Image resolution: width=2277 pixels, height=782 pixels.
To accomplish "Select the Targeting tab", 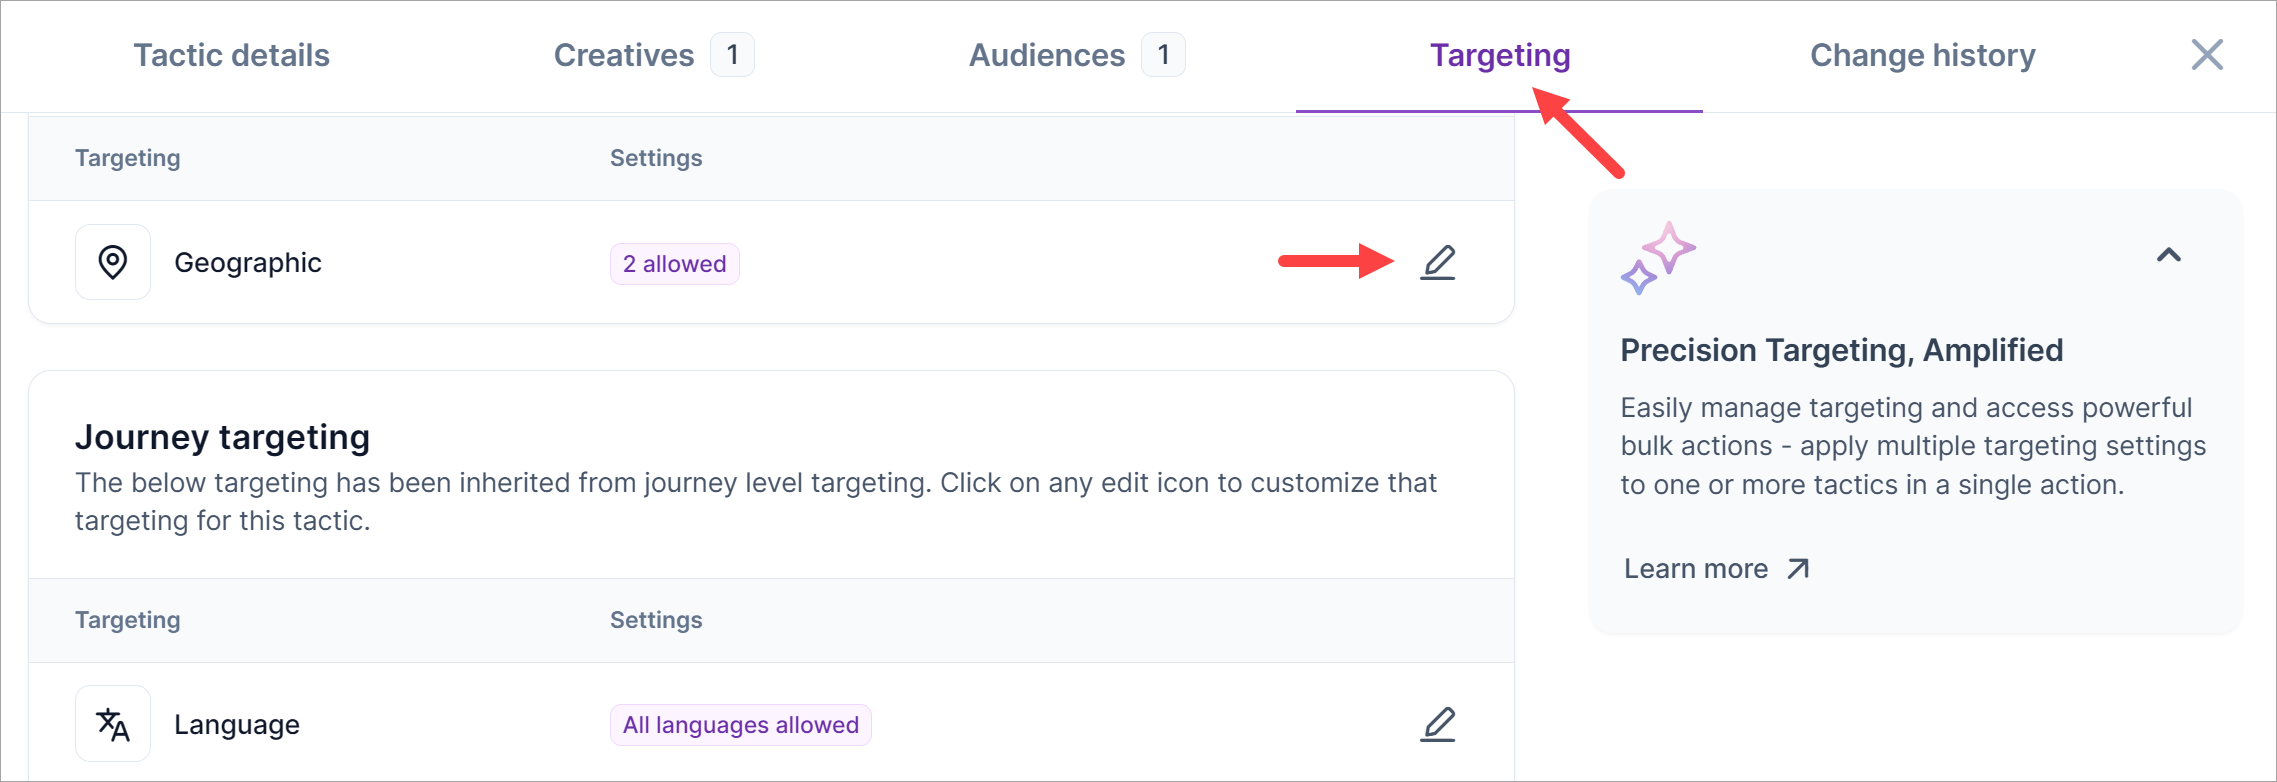I will (x=1500, y=55).
